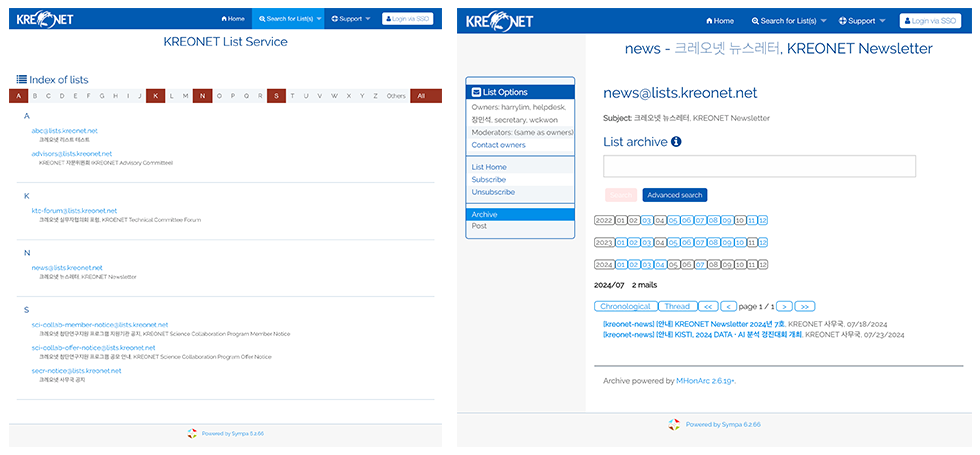
Task: Select the Others index tab
Action: coord(396,96)
